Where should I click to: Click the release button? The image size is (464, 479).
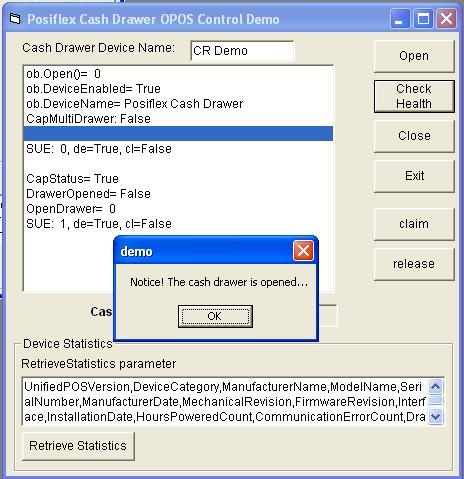tap(414, 264)
